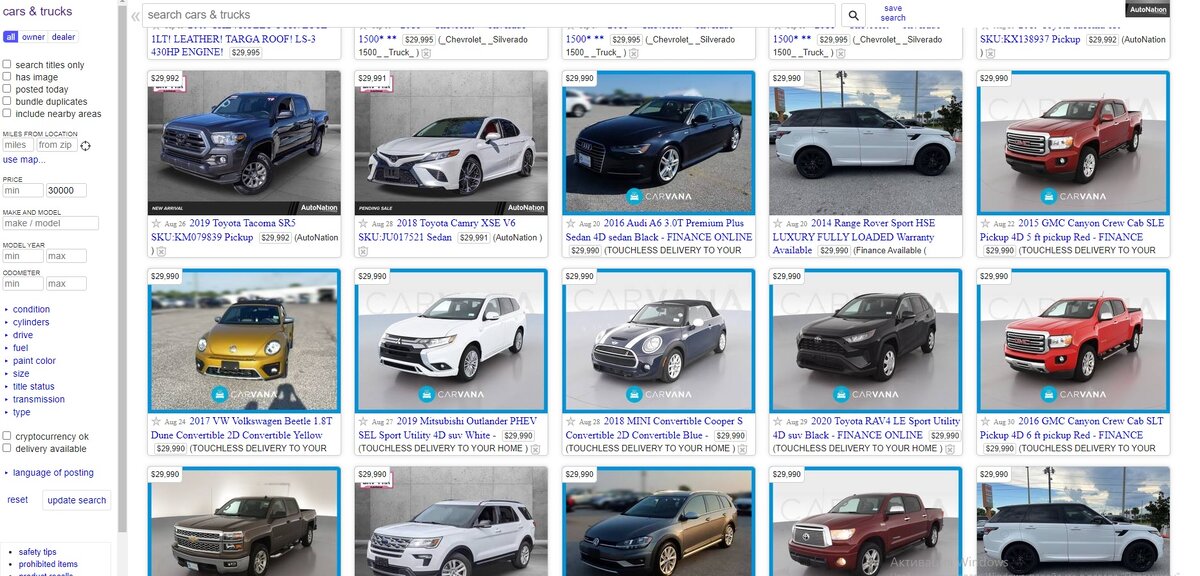Check delivery available option
The height and width of the screenshot is (576, 1200).
point(7,449)
